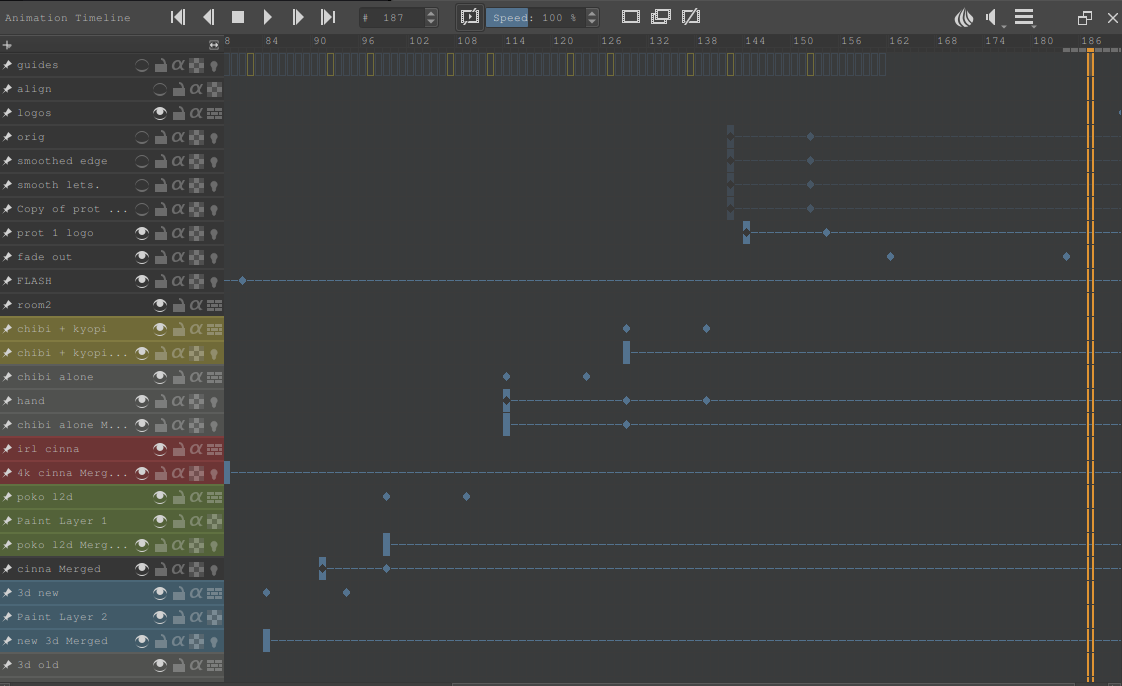
Task: Stop animation playback
Action: (x=238, y=17)
